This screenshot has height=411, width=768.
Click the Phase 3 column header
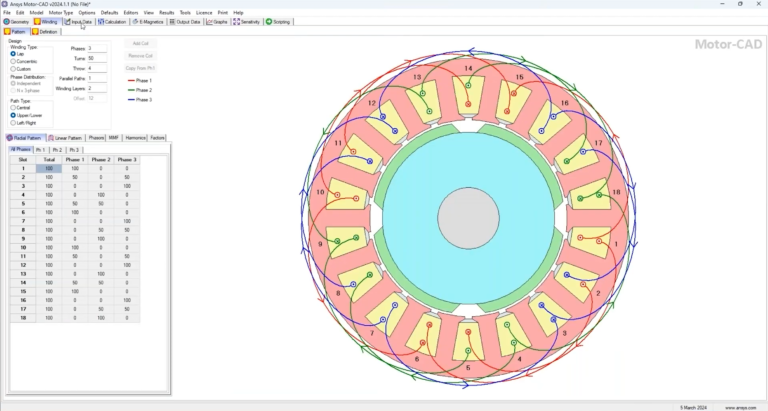(127, 160)
